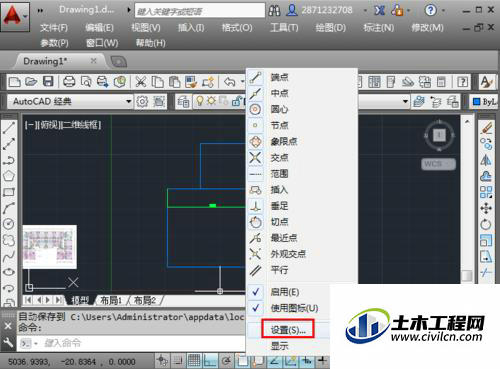Open a file with the Open folder icon
The height and width of the screenshot is (369, 500).
pos(31,82)
